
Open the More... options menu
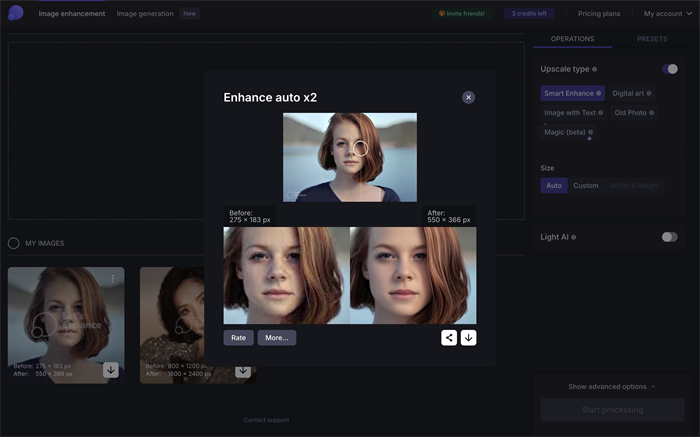tap(276, 338)
